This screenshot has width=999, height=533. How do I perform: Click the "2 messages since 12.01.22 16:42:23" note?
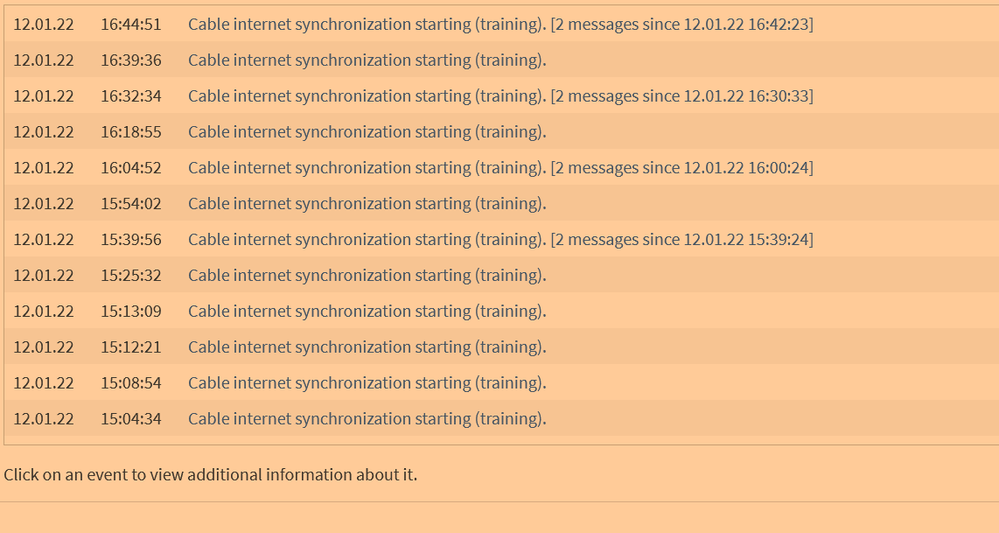point(682,24)
